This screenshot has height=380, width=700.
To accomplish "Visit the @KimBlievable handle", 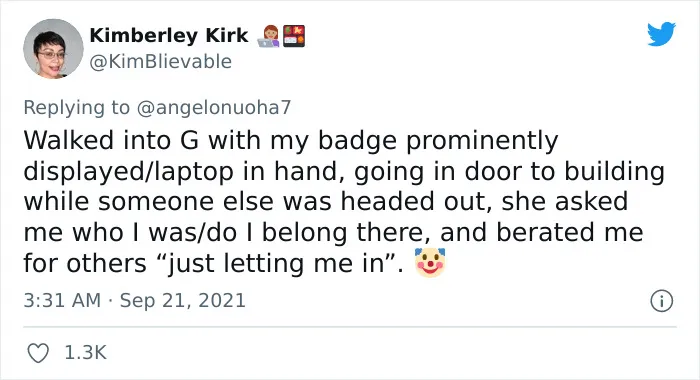I will click(x=161, y=62).
